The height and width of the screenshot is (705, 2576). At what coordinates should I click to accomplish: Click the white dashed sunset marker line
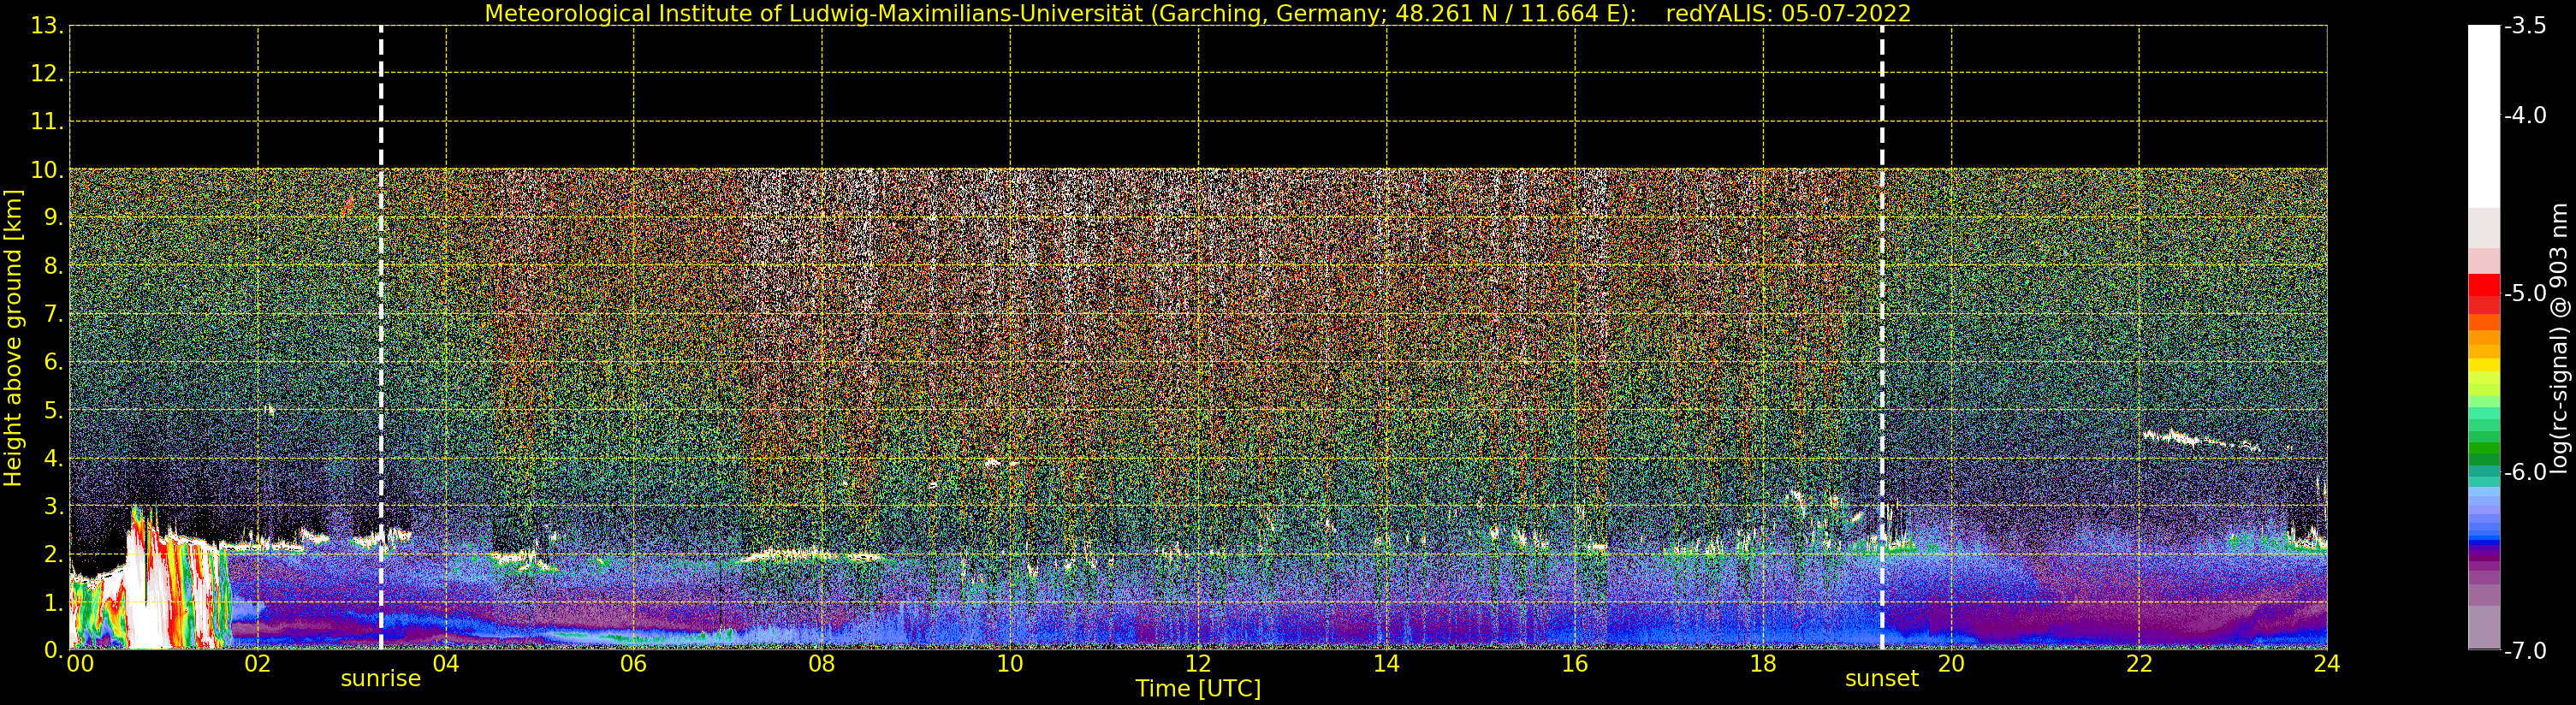coord(1882,338)
